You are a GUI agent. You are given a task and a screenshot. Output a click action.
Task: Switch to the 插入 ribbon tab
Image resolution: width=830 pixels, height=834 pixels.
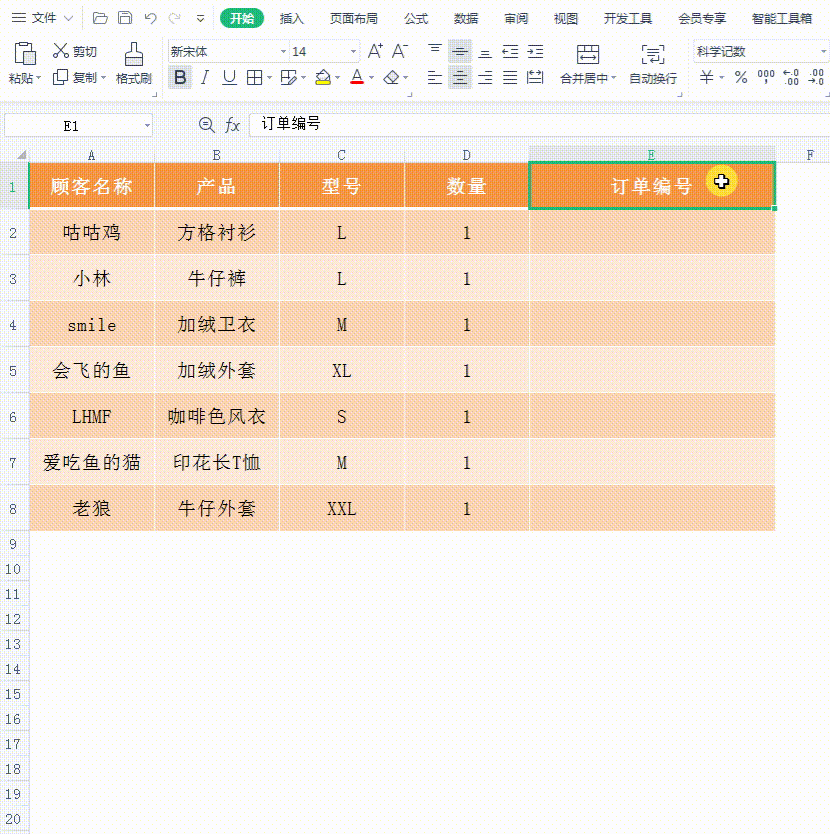click(x=292, y=18)
